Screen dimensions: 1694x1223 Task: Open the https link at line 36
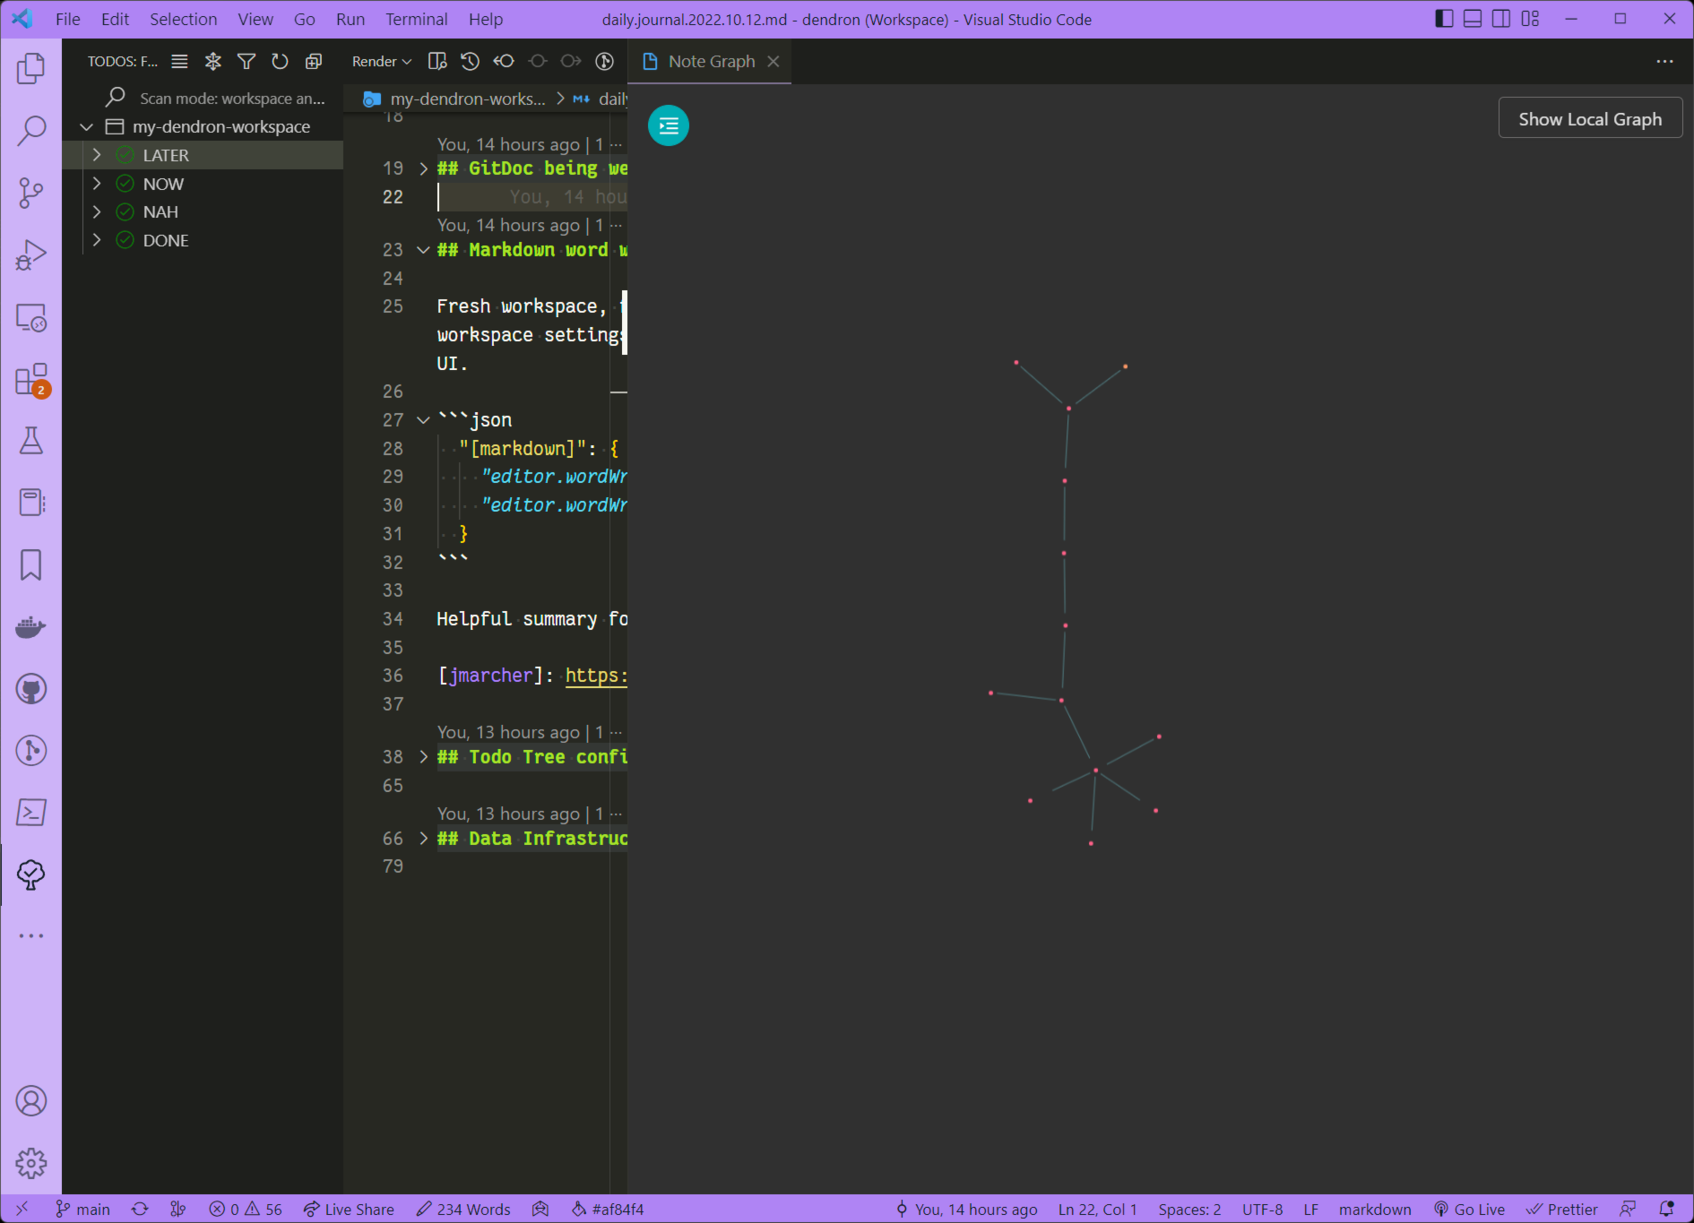click(597, 675)
